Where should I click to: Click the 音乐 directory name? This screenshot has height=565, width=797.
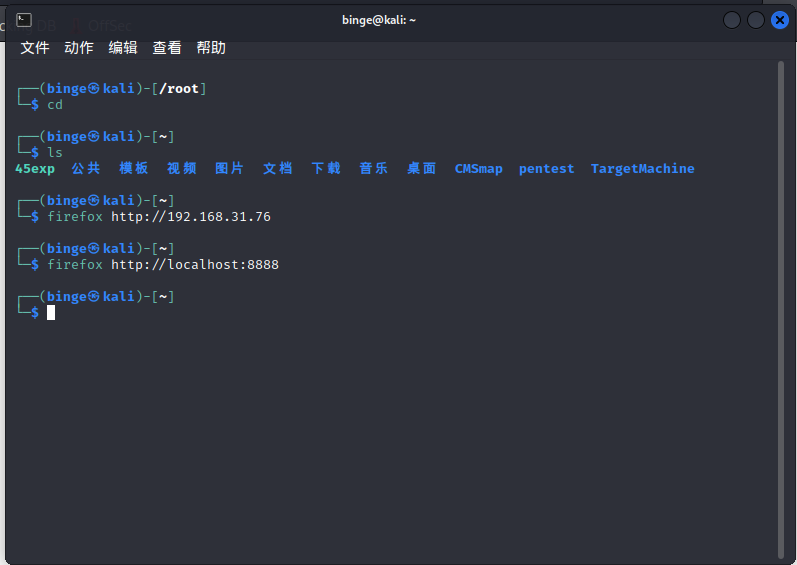374,168
